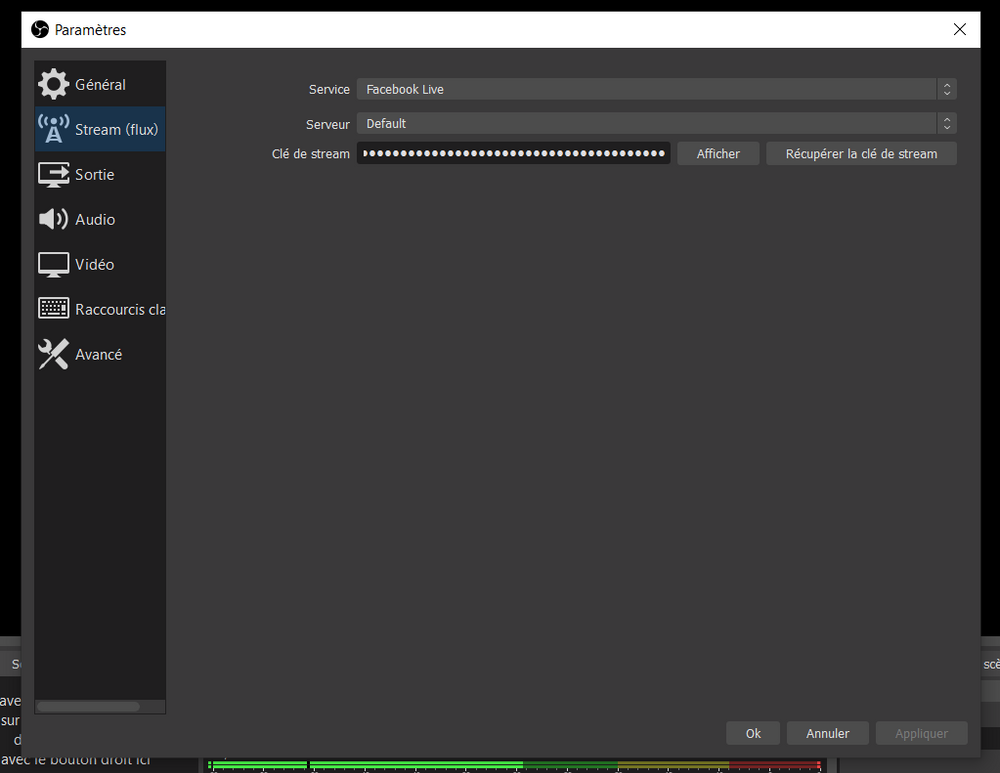Open the Service dropdown showing Facebook Live
The image size is (1000, 773).
[x=656, y=89]
